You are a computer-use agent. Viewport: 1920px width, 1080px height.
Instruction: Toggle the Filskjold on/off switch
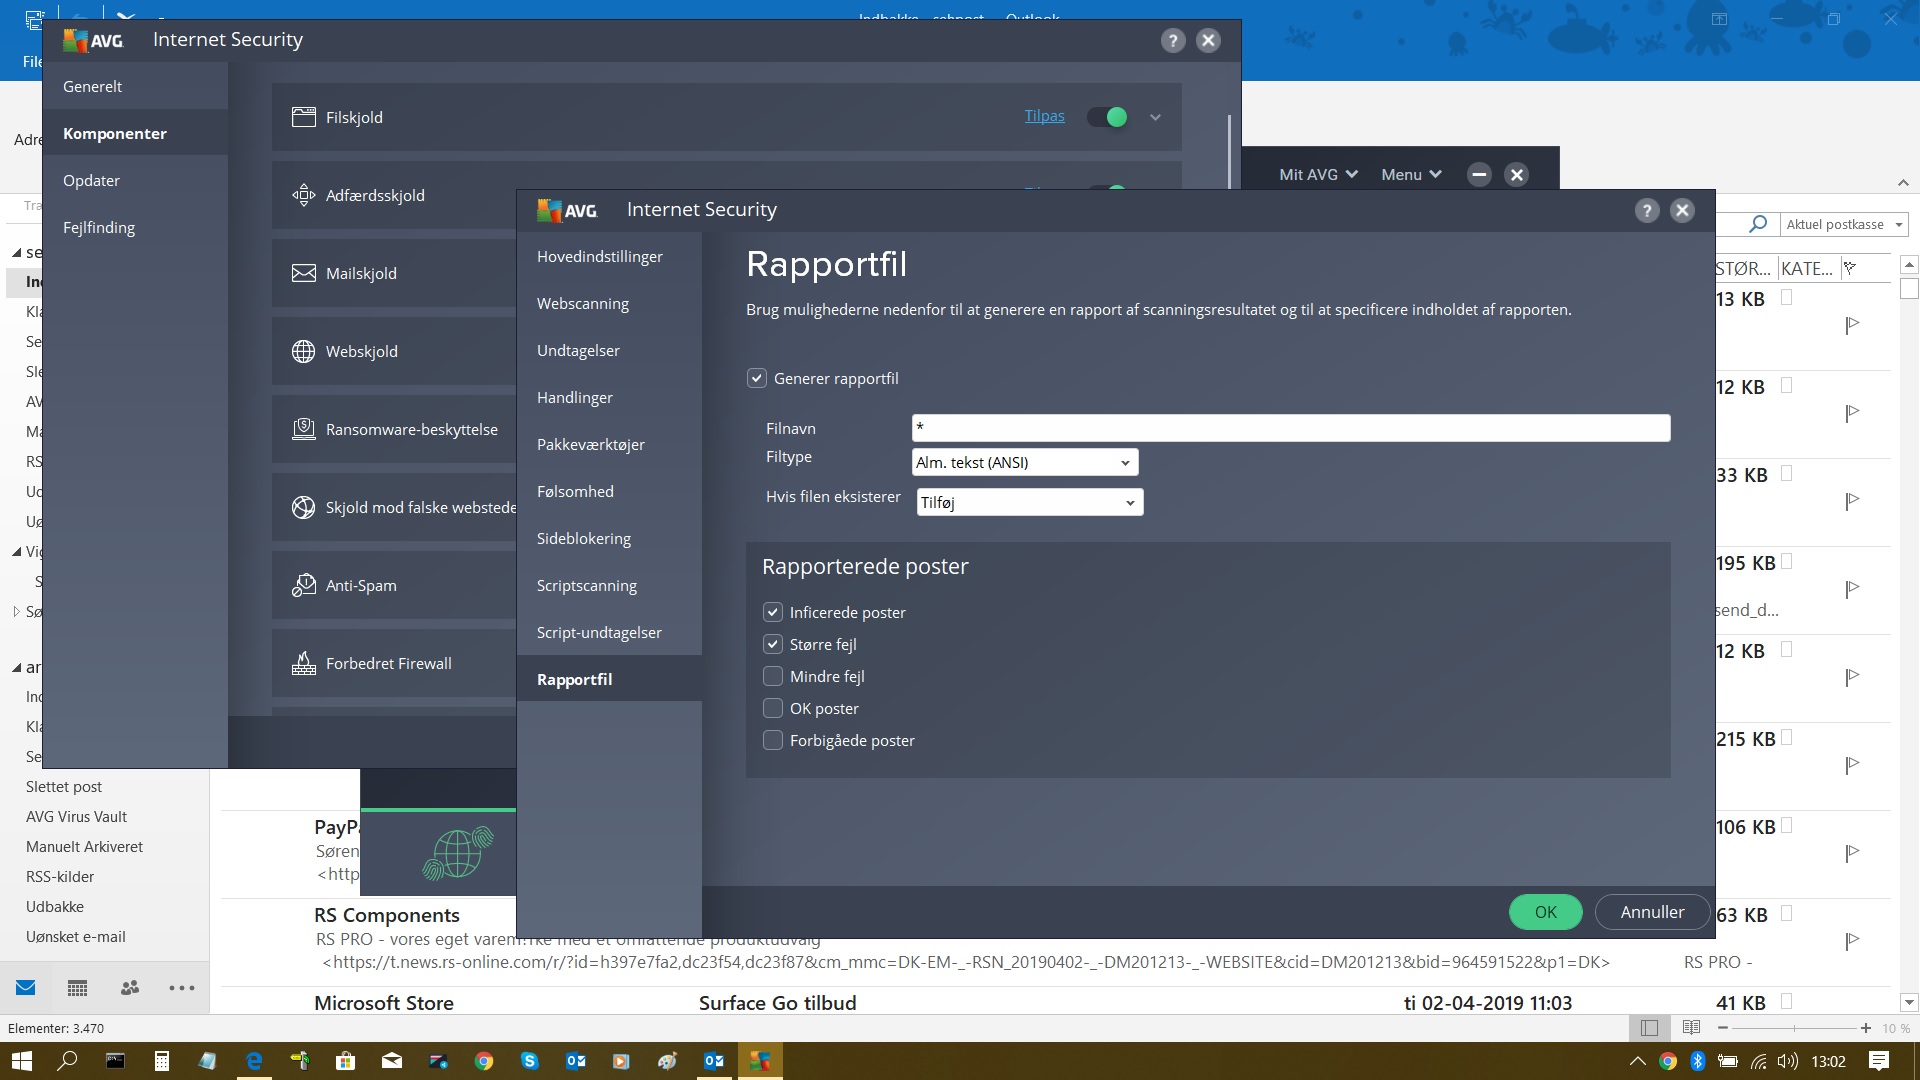pyautogui.click(x=1105, y=117)
